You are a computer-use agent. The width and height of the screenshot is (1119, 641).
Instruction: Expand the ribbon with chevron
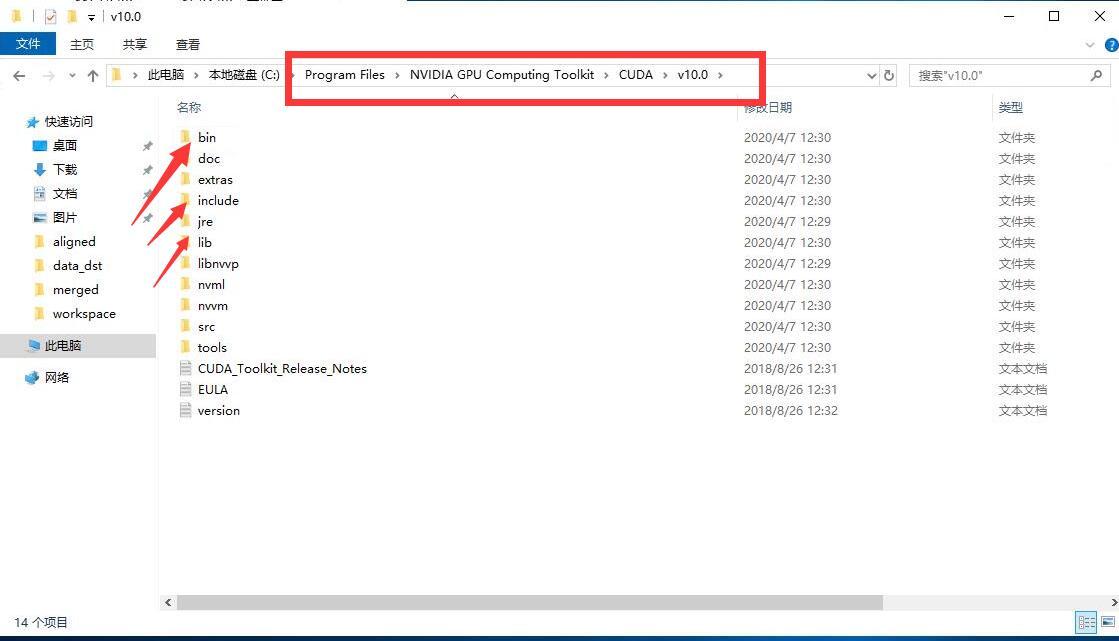click(x=1090, y=45)
